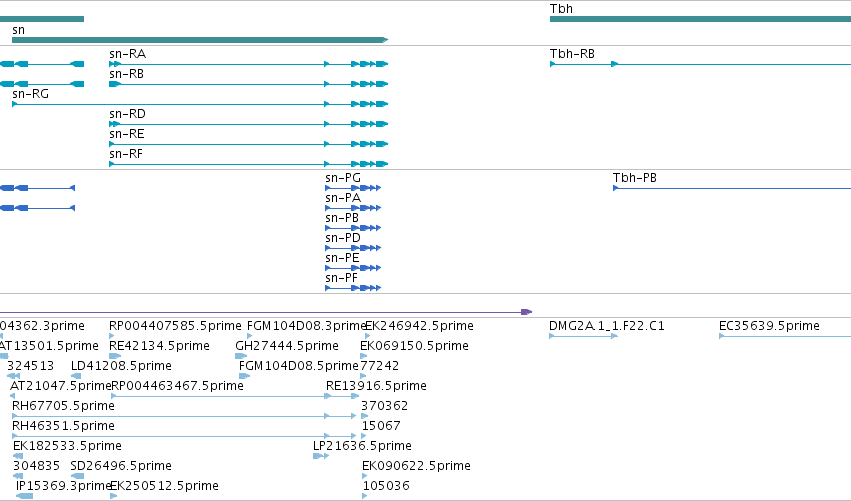851x501 pixels.
Task: Click the RH67705.5prime EST label
Action: (63, 406)
